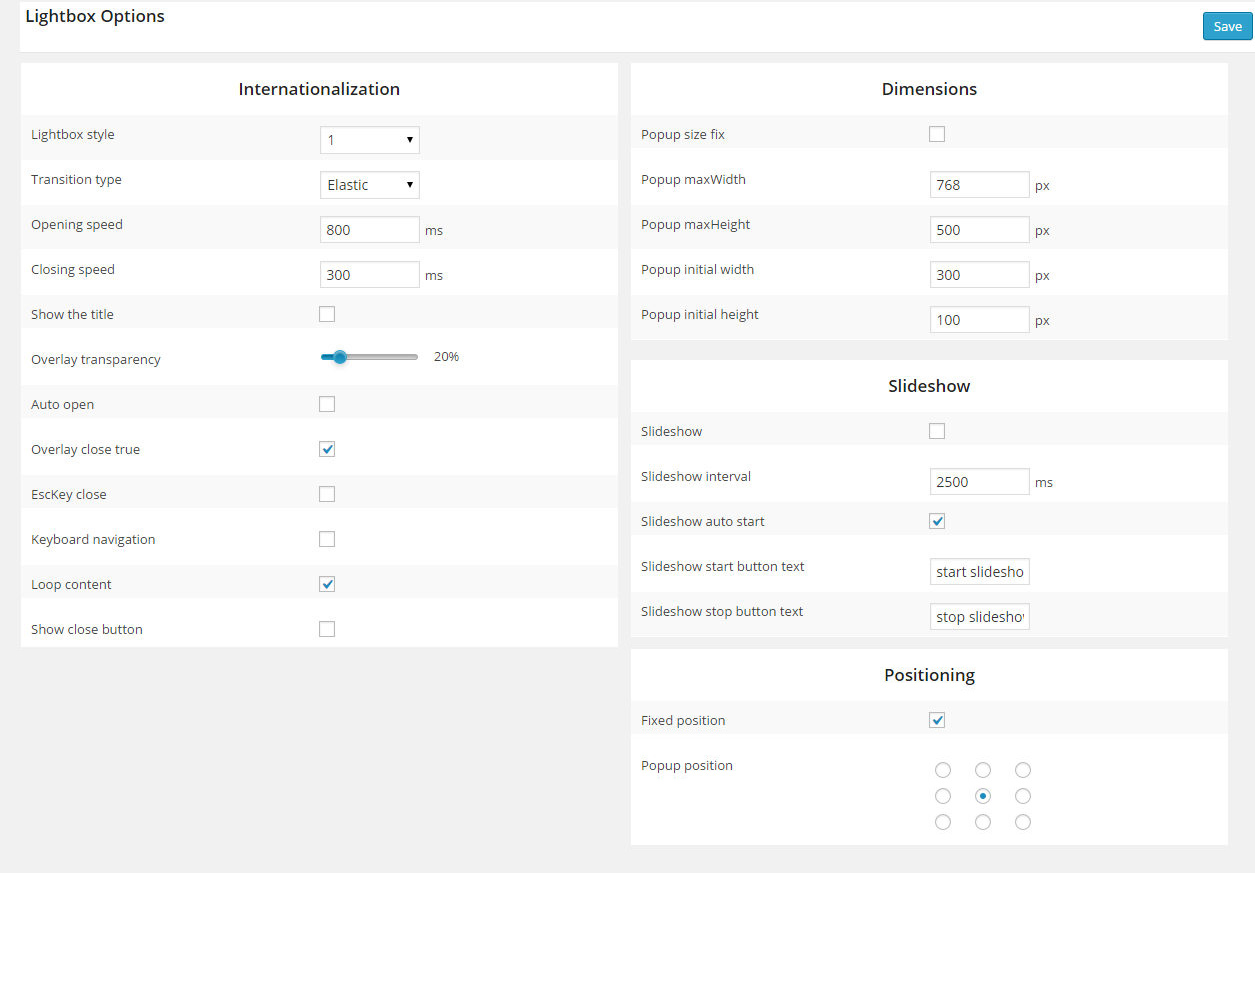The height and width of the screenshot is (1000, 1255).
Task: Turn on Keyboard navigation checkbox
Action: tap(327, 539)
